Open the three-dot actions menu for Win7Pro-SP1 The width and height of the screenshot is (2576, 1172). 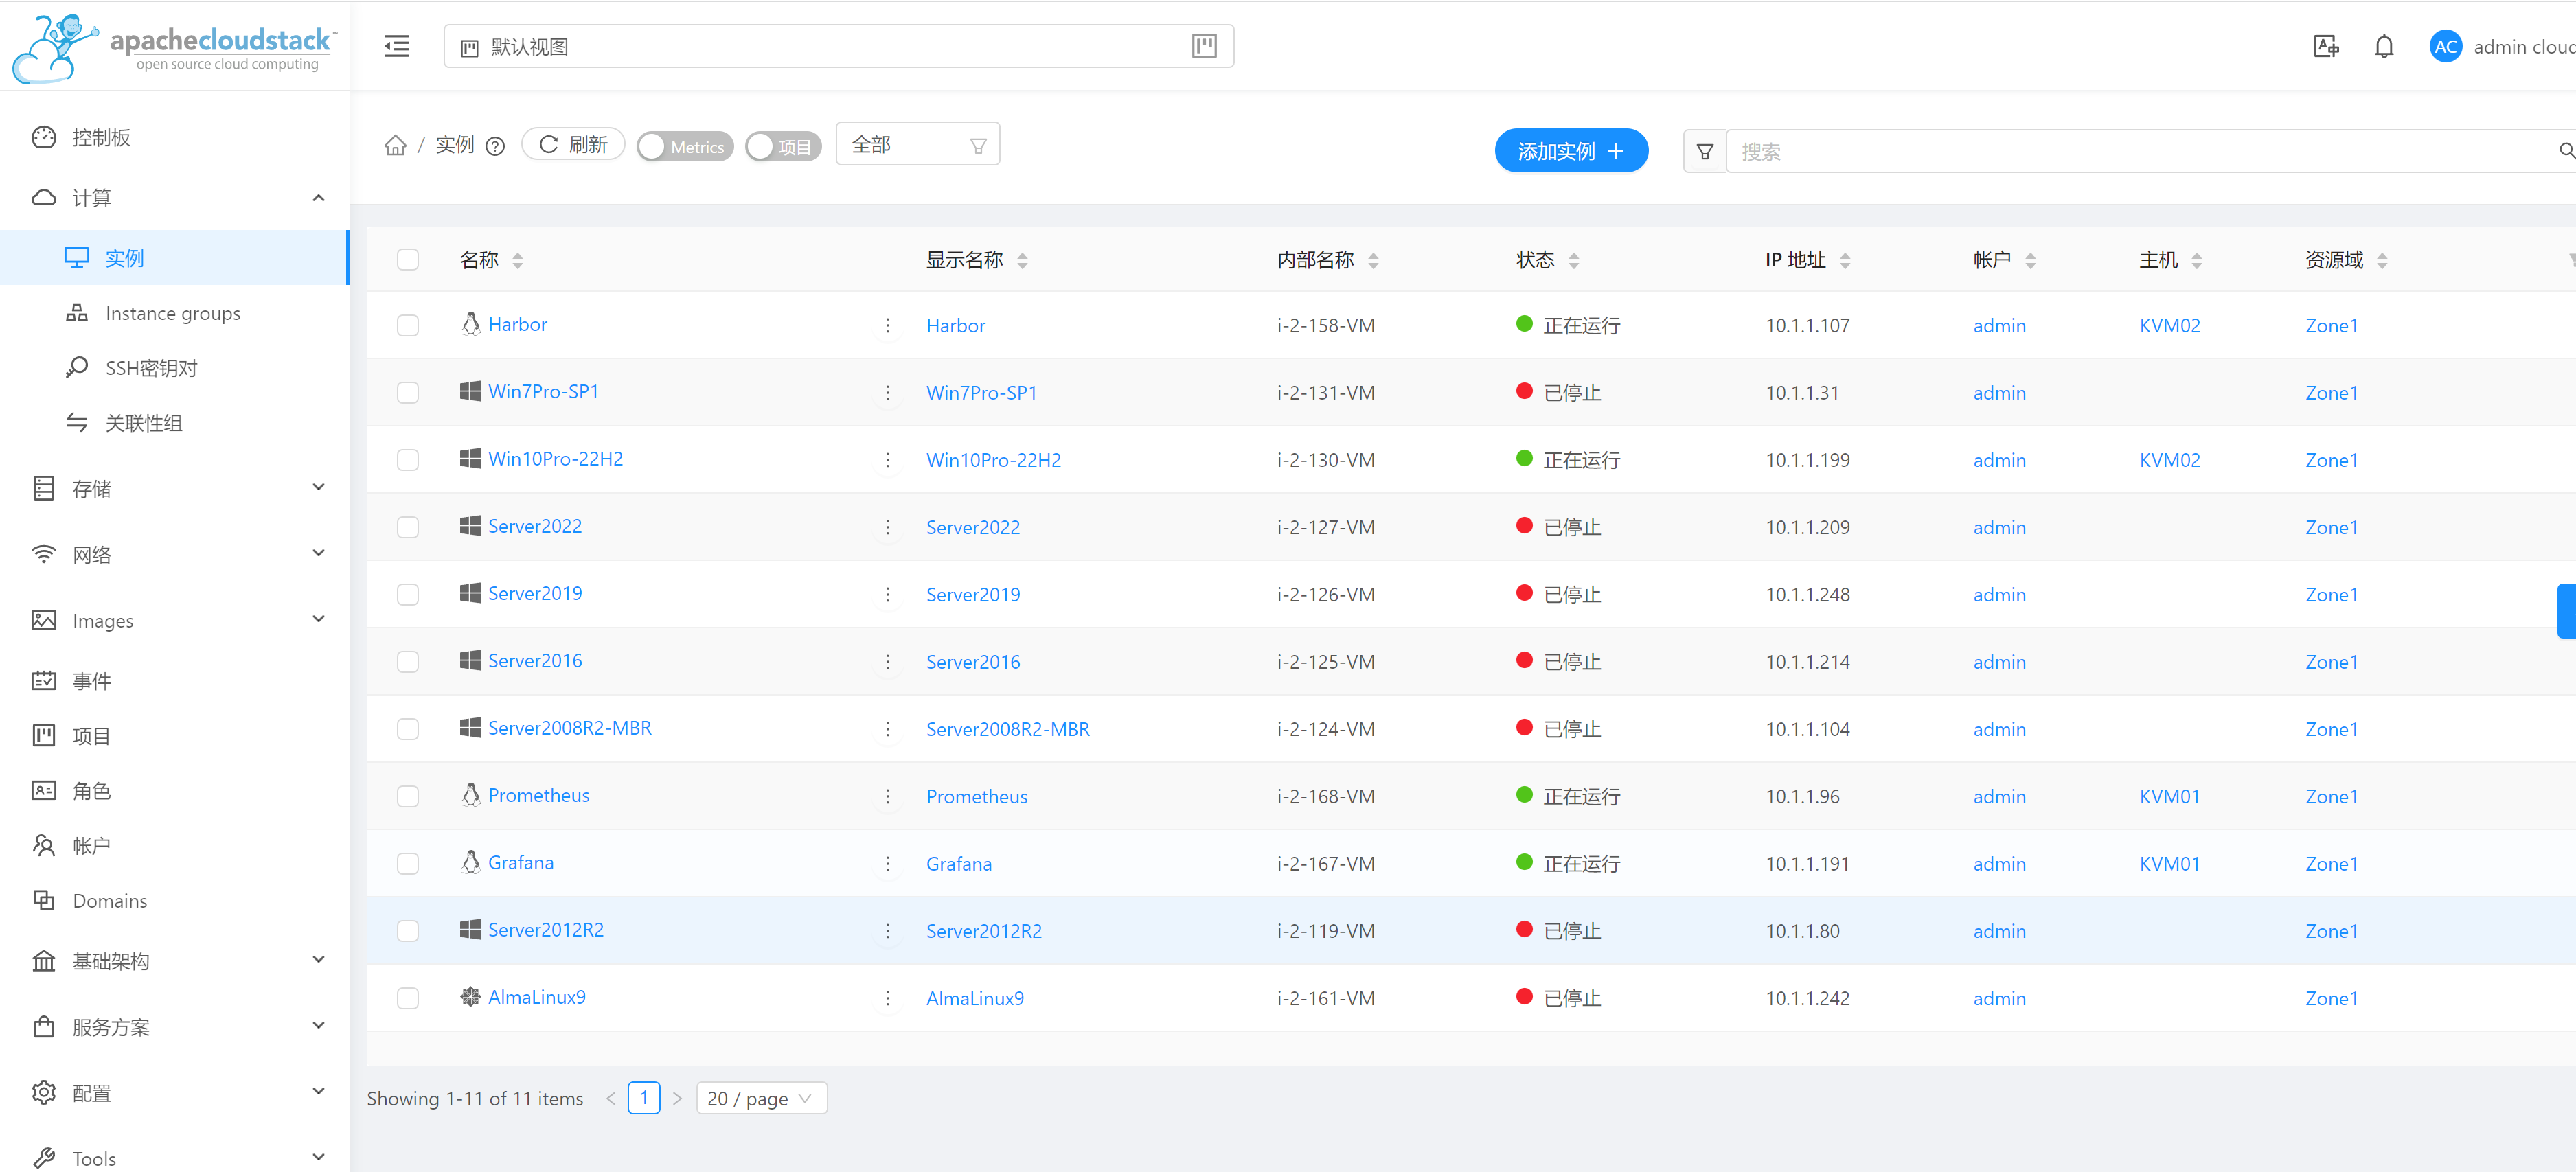887,392
